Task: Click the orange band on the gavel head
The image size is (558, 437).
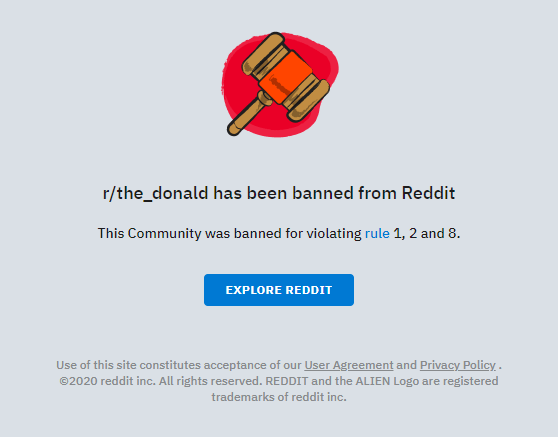Action: (285, 77)
